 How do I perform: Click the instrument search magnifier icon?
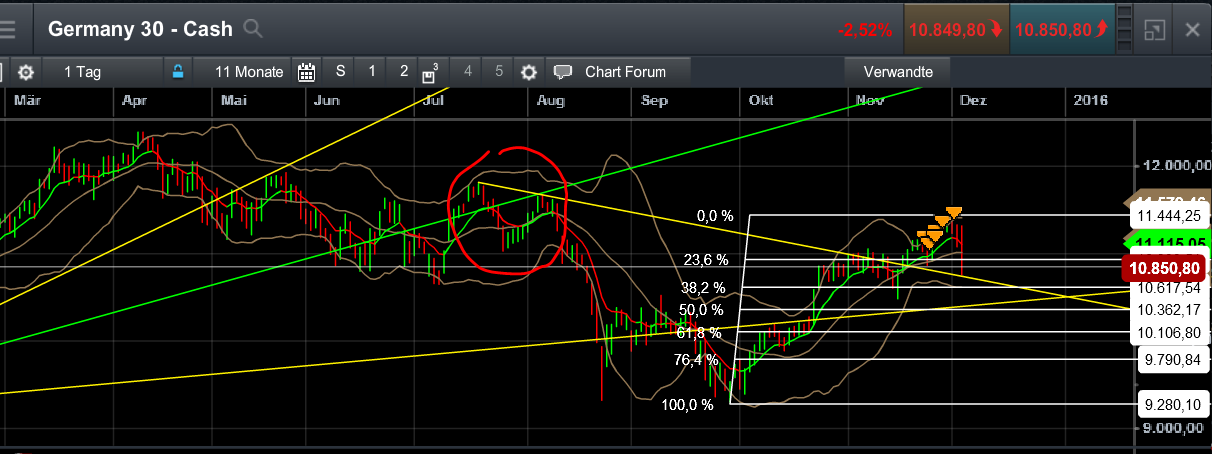point(253,29)
